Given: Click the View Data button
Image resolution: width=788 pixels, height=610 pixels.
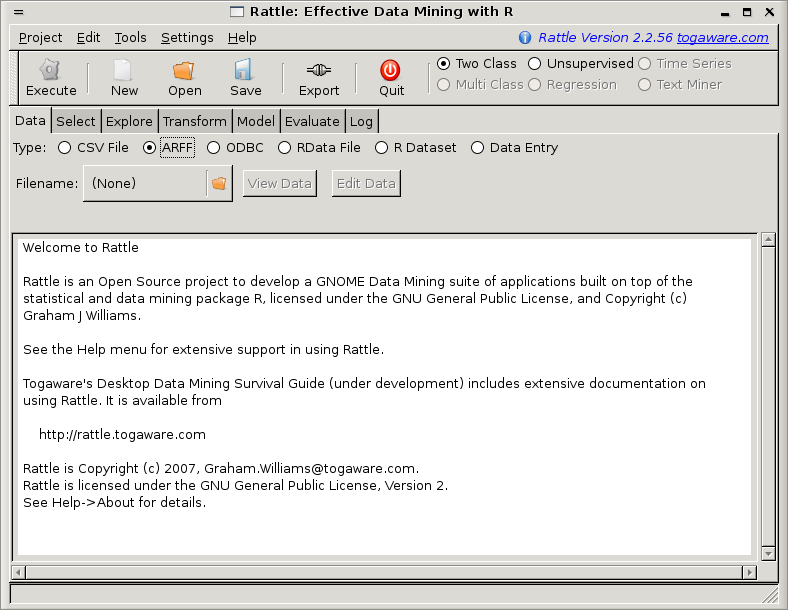Looking at the screenshot, I should point(279,184).
